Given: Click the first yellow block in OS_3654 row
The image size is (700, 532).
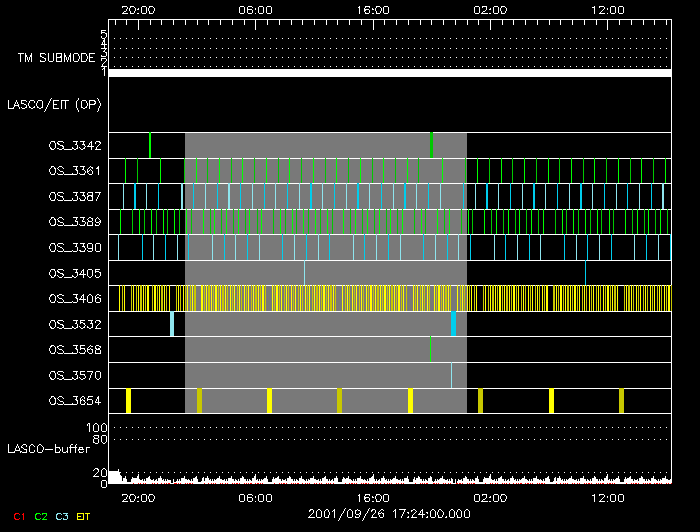Looking at the screenshot, I should click(129, 401).
